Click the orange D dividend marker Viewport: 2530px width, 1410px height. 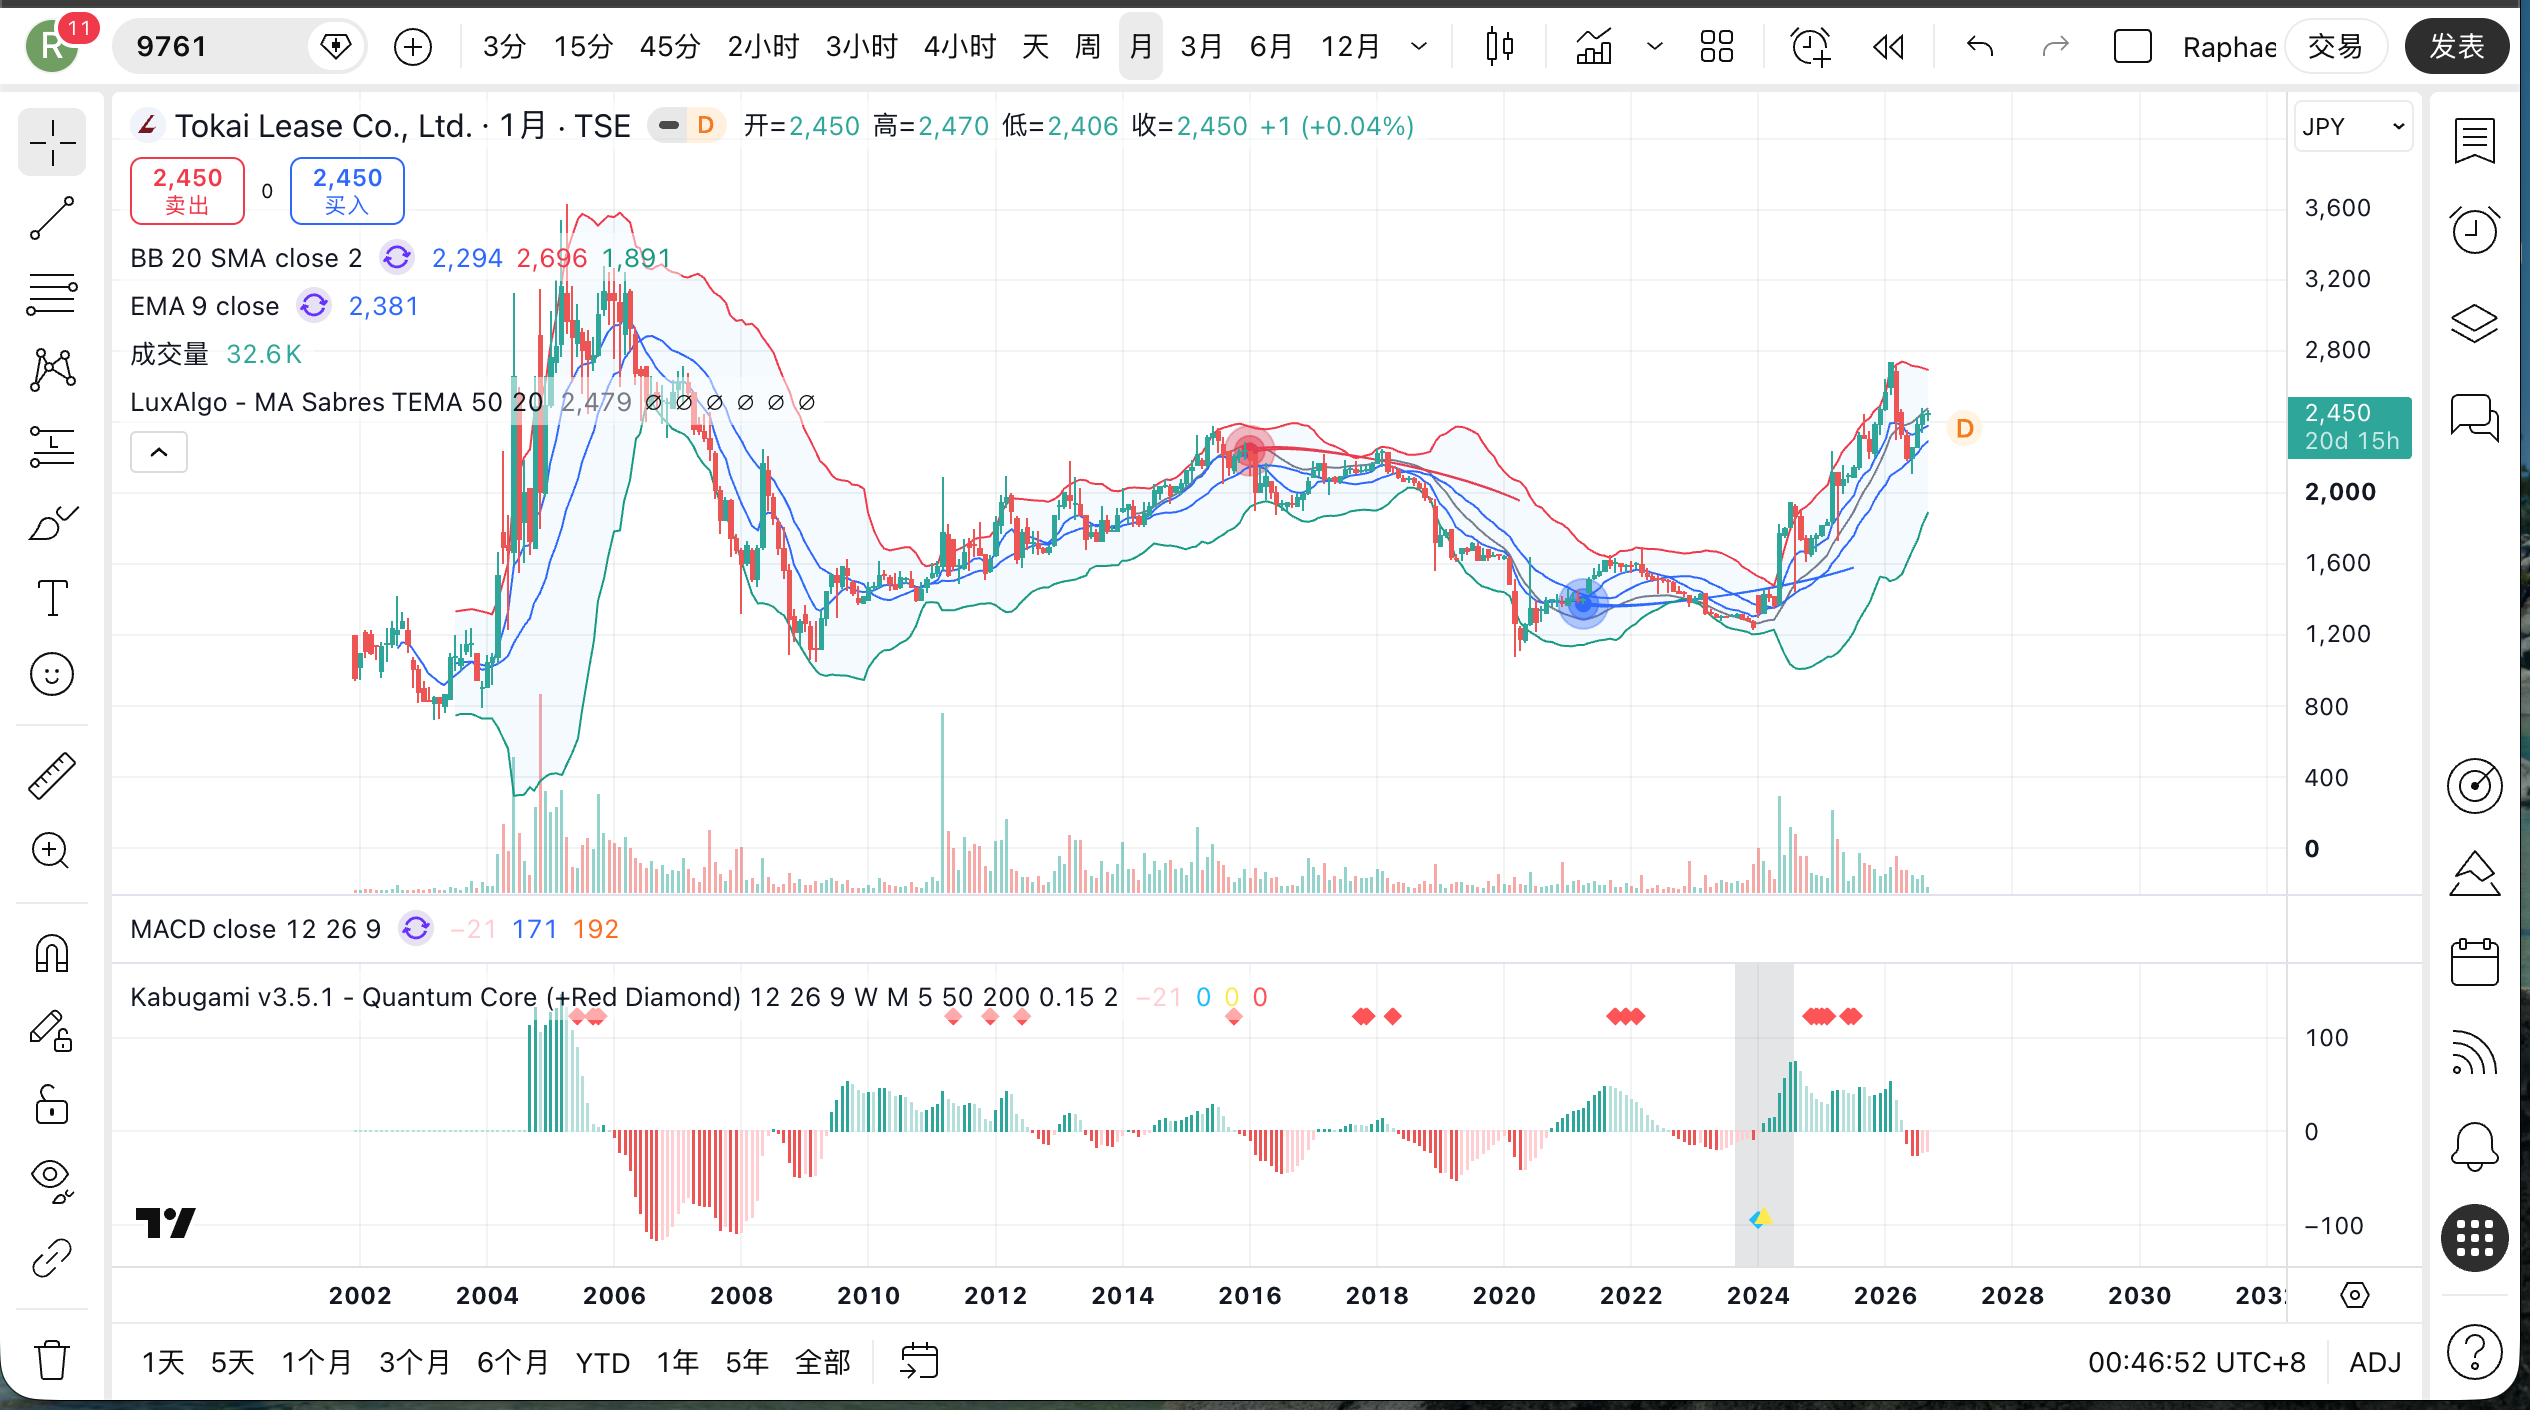(x=1965, y=429)
